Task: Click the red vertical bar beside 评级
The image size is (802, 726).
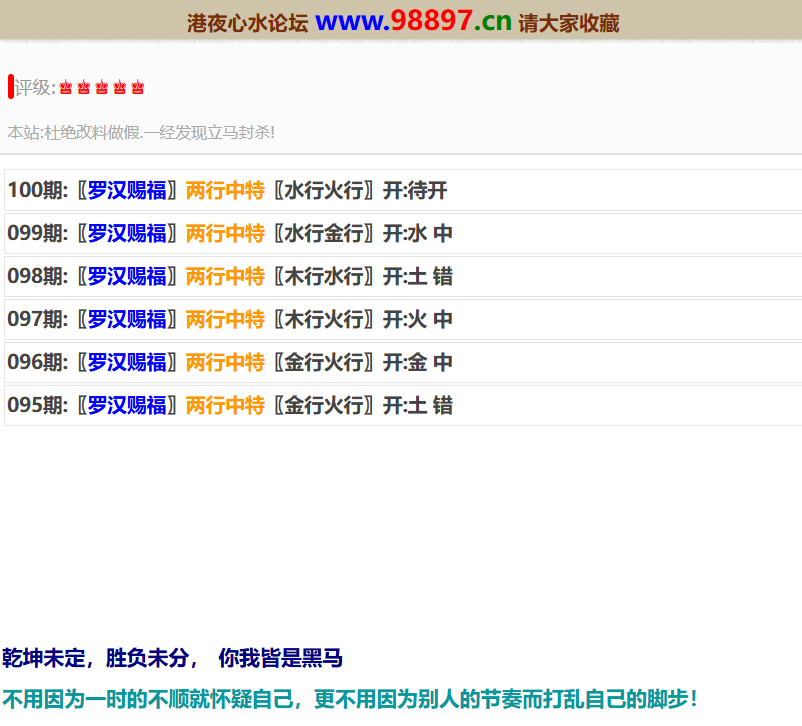Action: click(x=10, y=87)
